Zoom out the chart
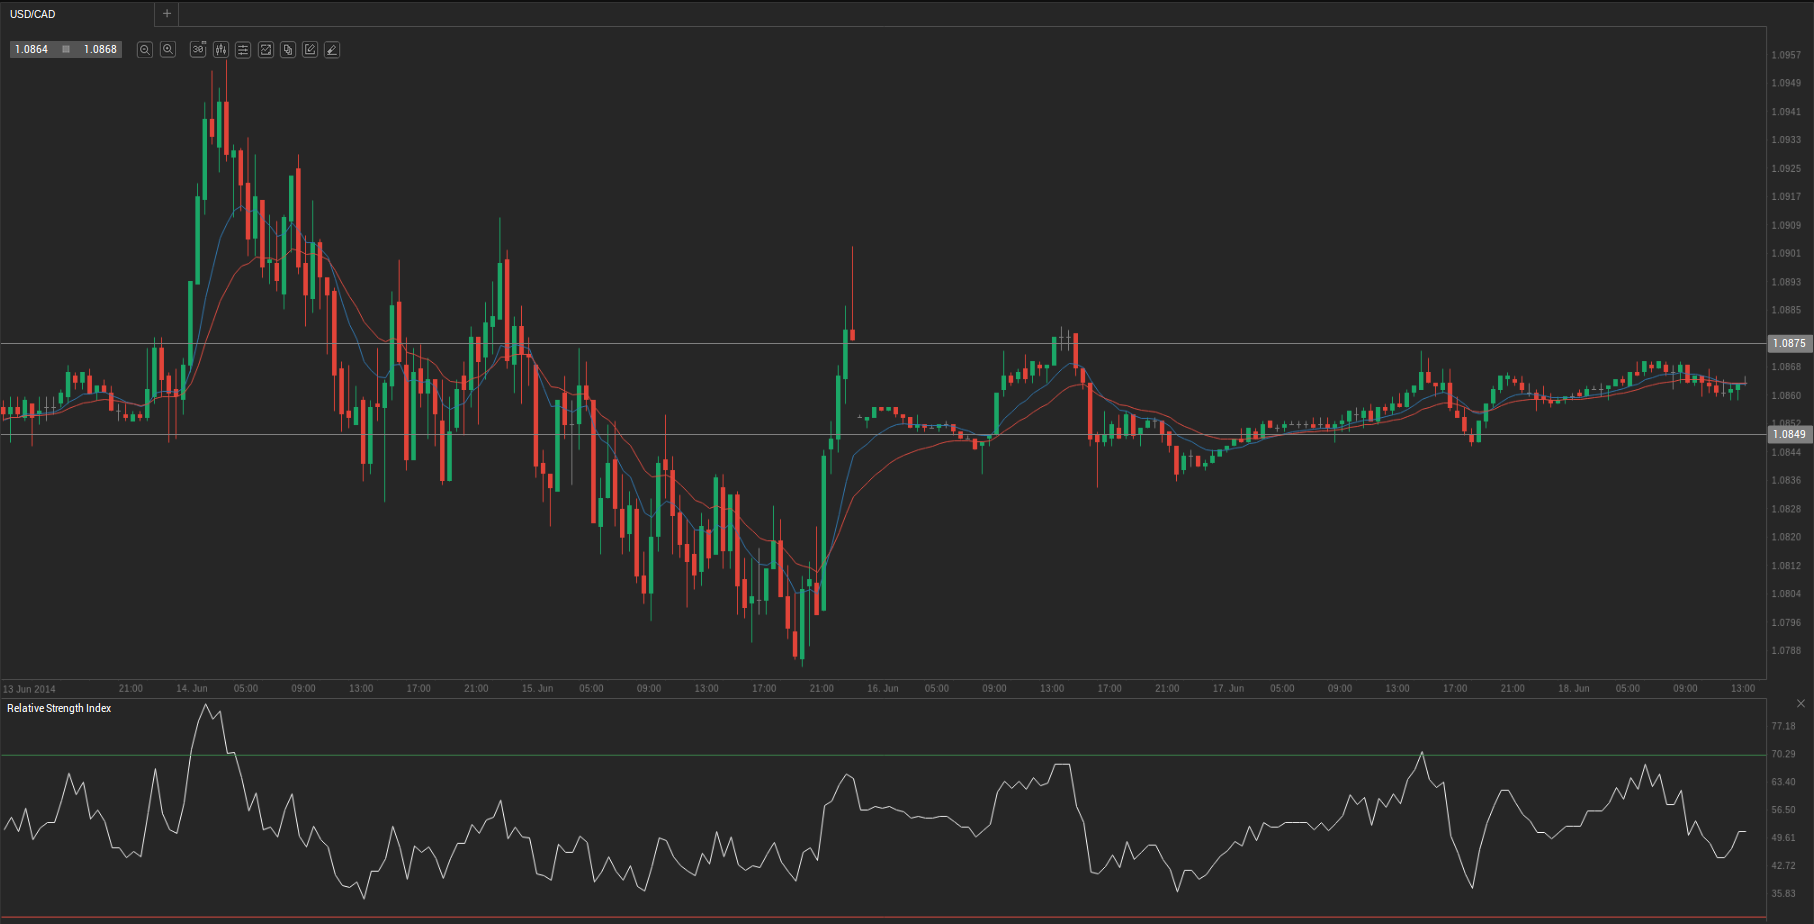The width and height of the screenshot is (1814, 924). click(145, 49)
